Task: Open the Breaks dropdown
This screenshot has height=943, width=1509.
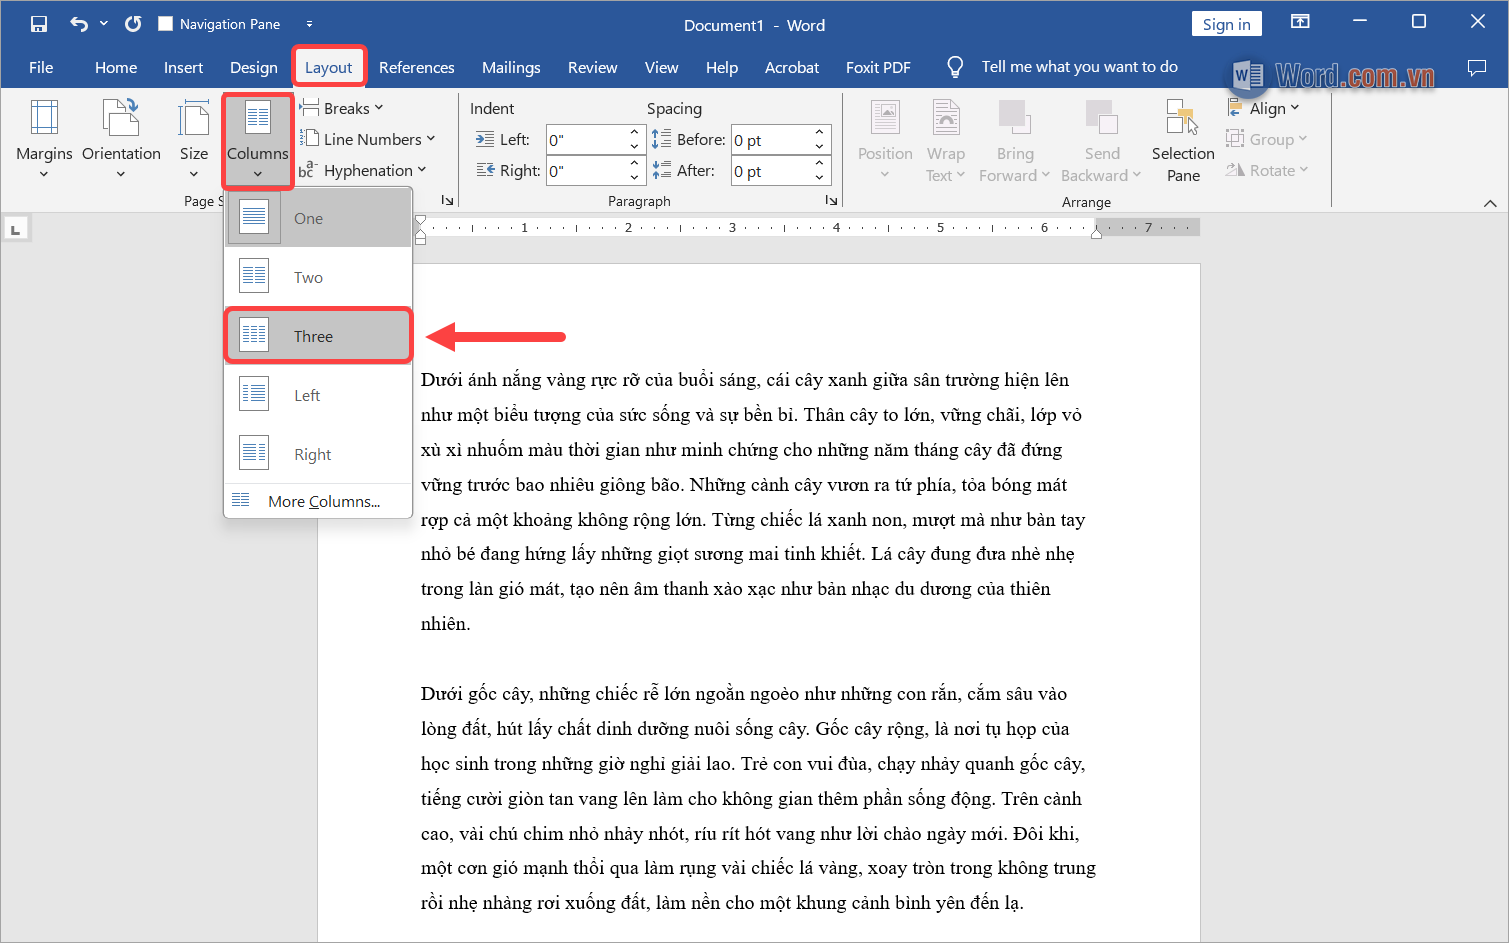Action: tap(341, 108)
